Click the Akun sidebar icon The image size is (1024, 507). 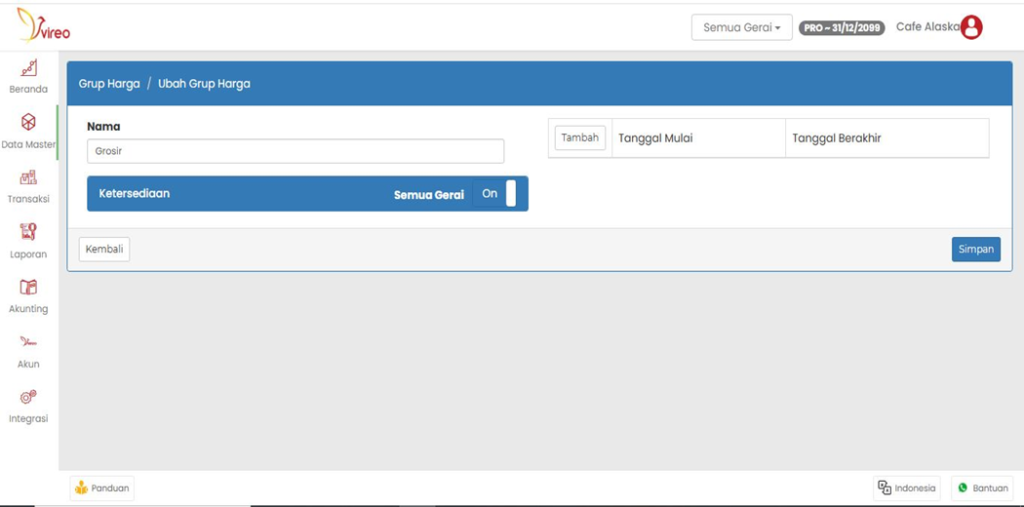(28, 343)
